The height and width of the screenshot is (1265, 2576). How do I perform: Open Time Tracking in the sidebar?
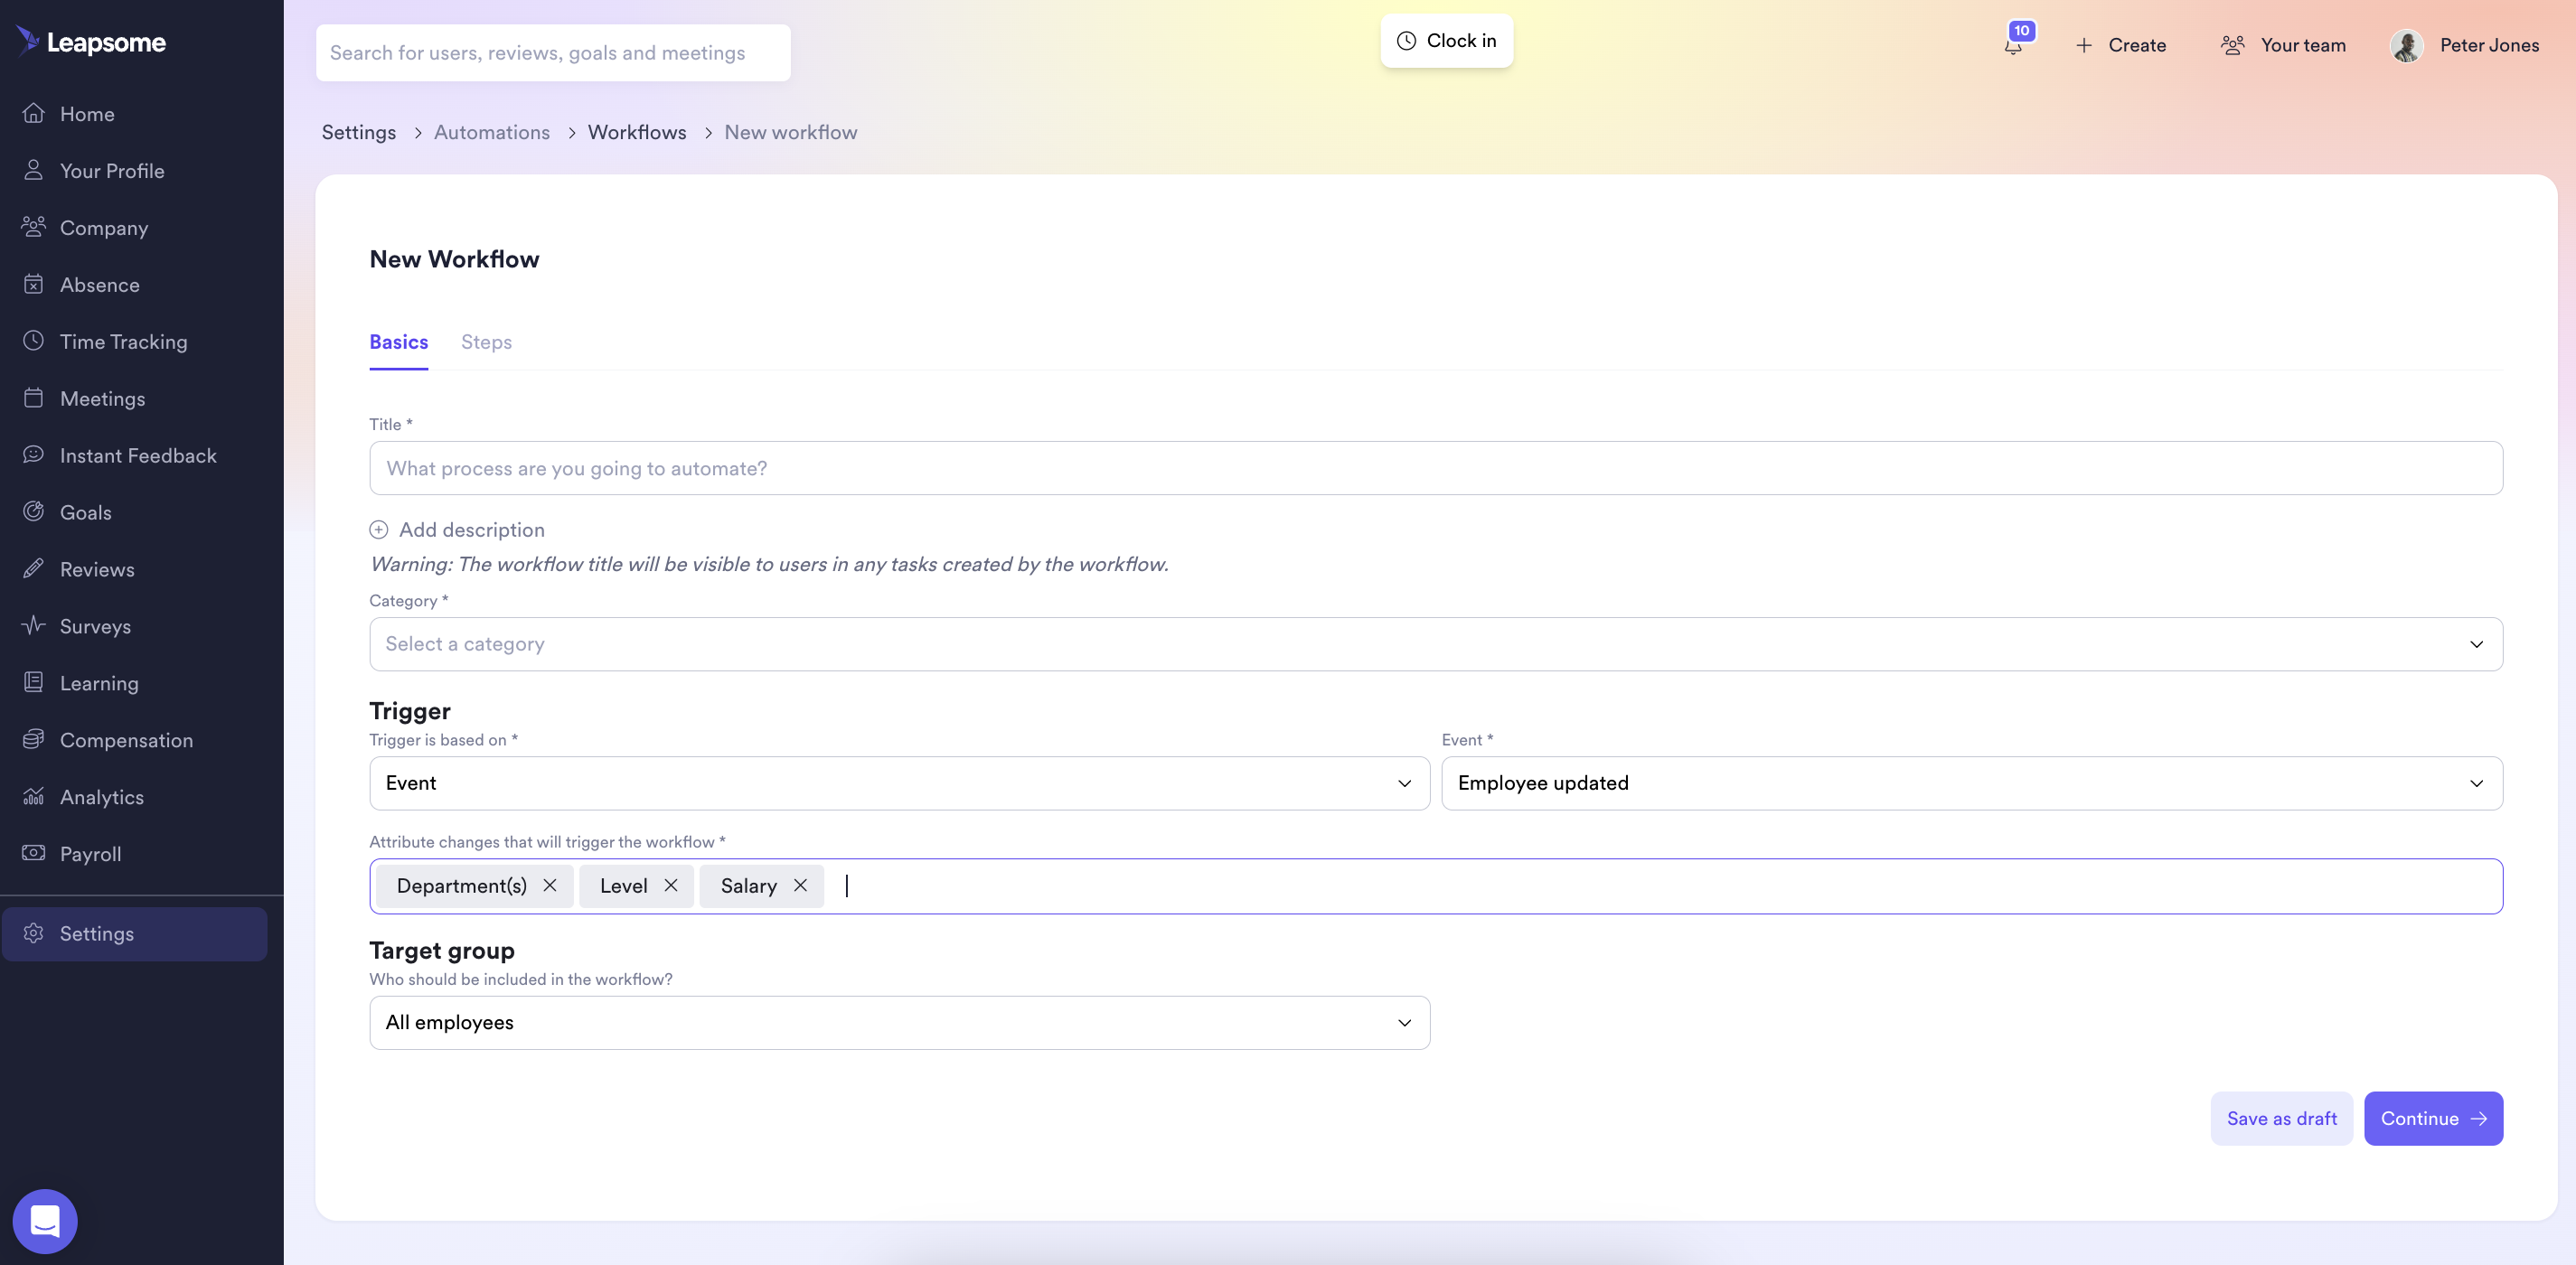pos(123,342)
